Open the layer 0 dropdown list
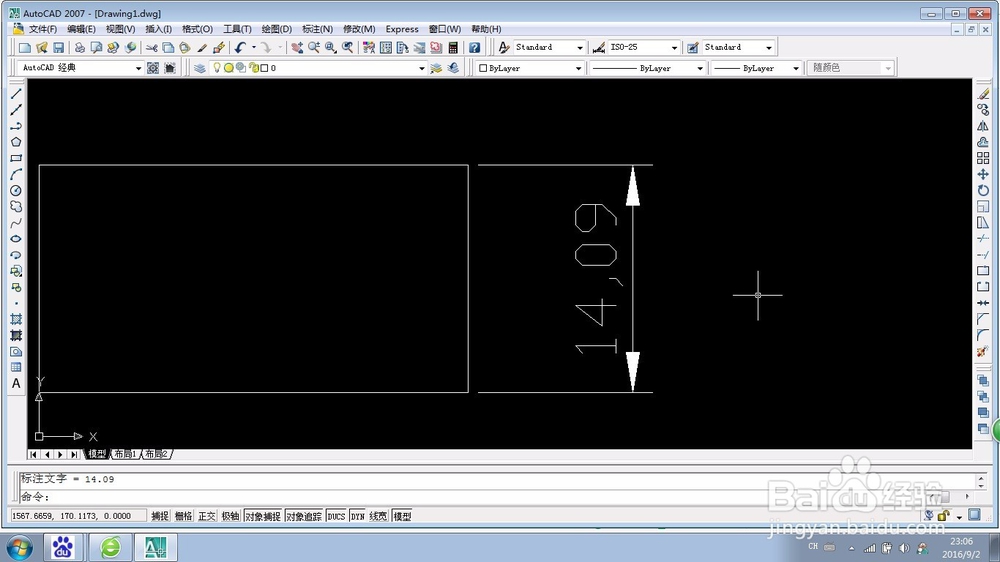The image size is (1000, 562). [422, 68]
